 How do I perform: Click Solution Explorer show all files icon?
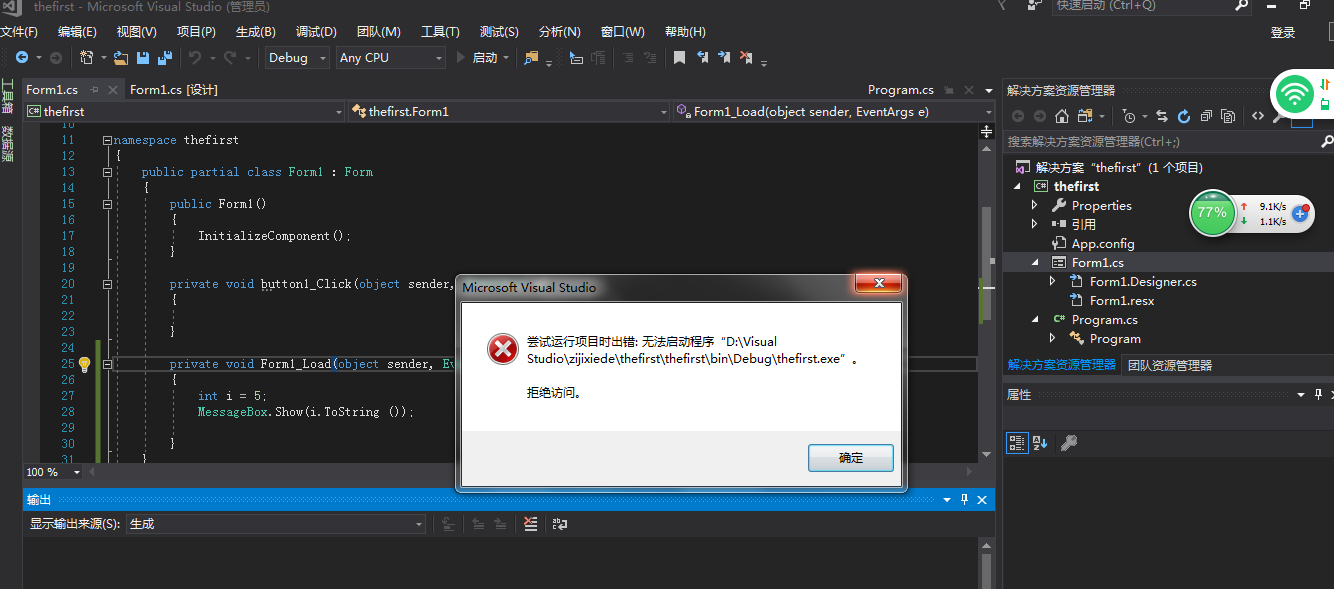(1228, 116)
